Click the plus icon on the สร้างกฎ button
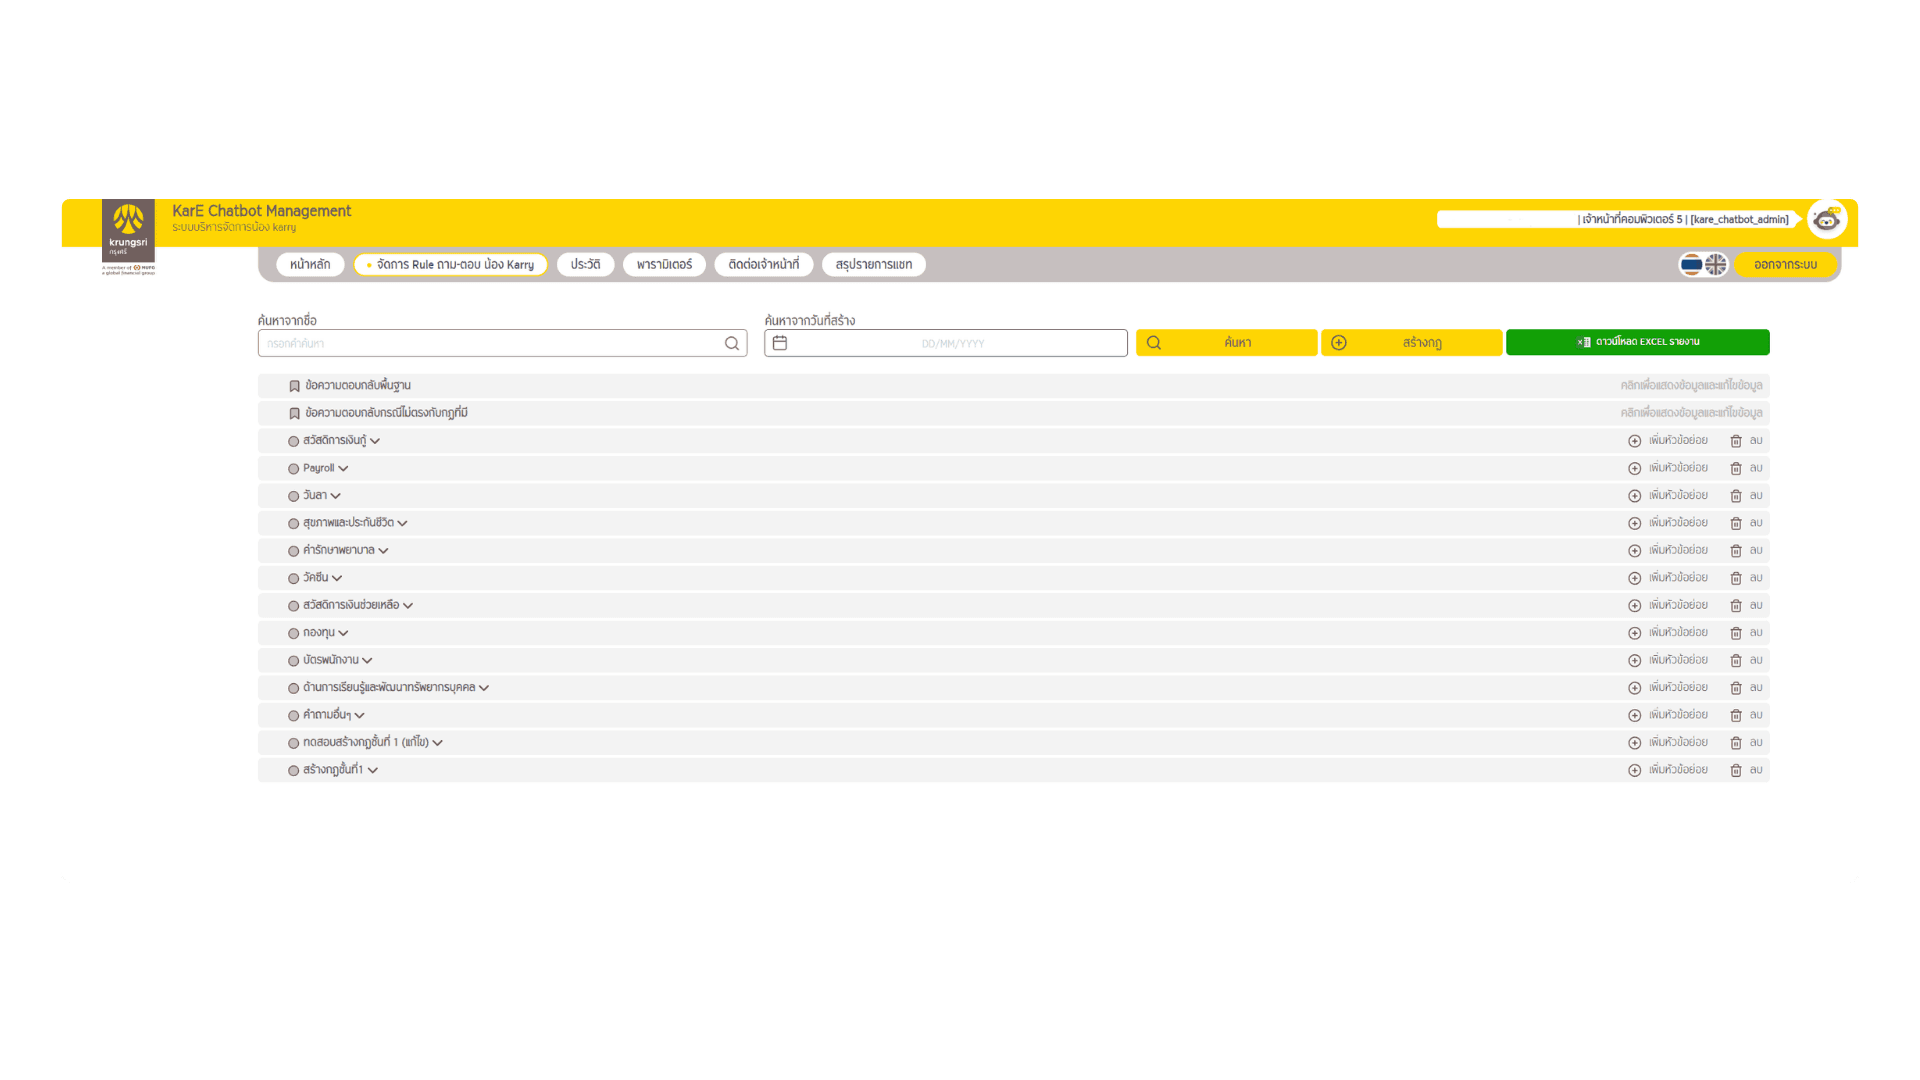 pyautogui.click(x=1338, y=342)
